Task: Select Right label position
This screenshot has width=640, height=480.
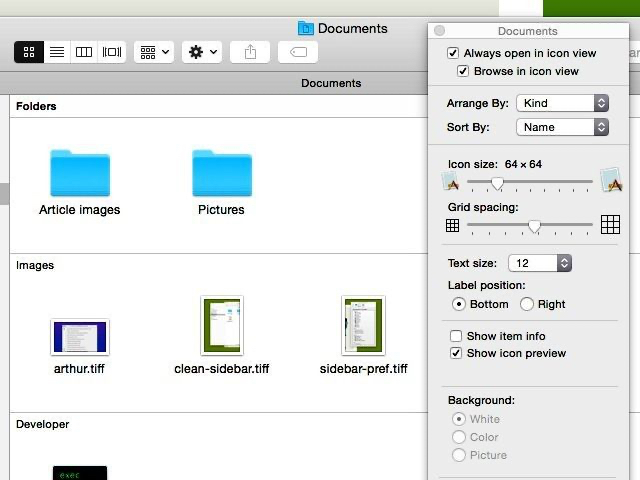Action: pos(526,304)
